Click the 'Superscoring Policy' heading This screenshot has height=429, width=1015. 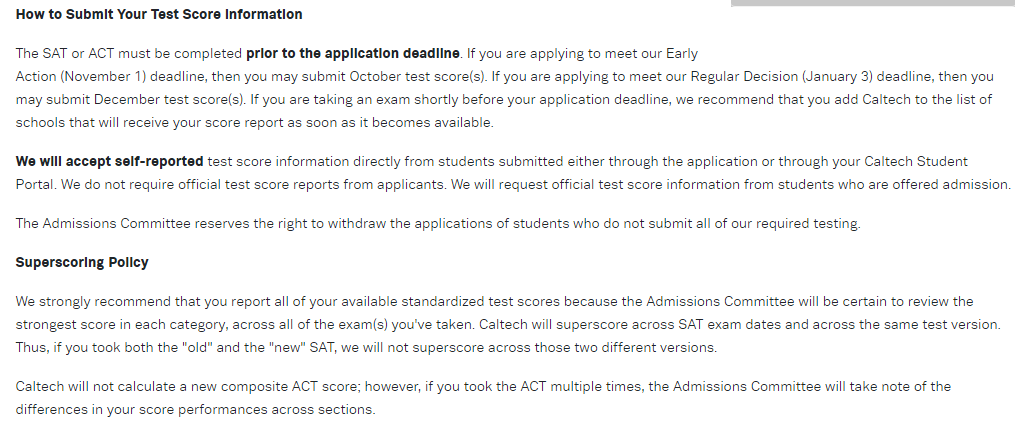[82, 262]
